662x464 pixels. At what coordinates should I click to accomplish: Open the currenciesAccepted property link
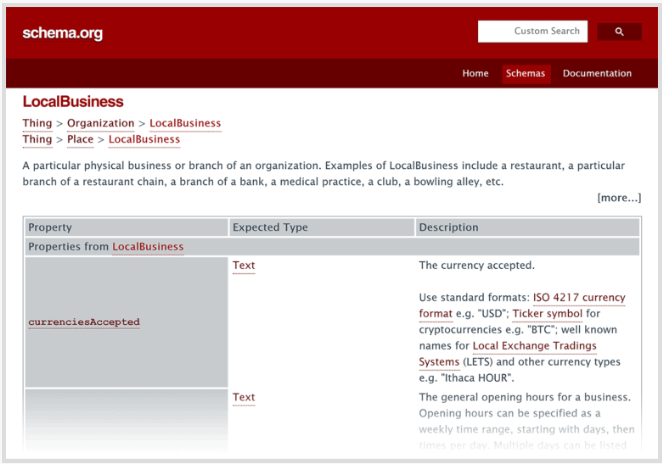[x=84, y=322]
